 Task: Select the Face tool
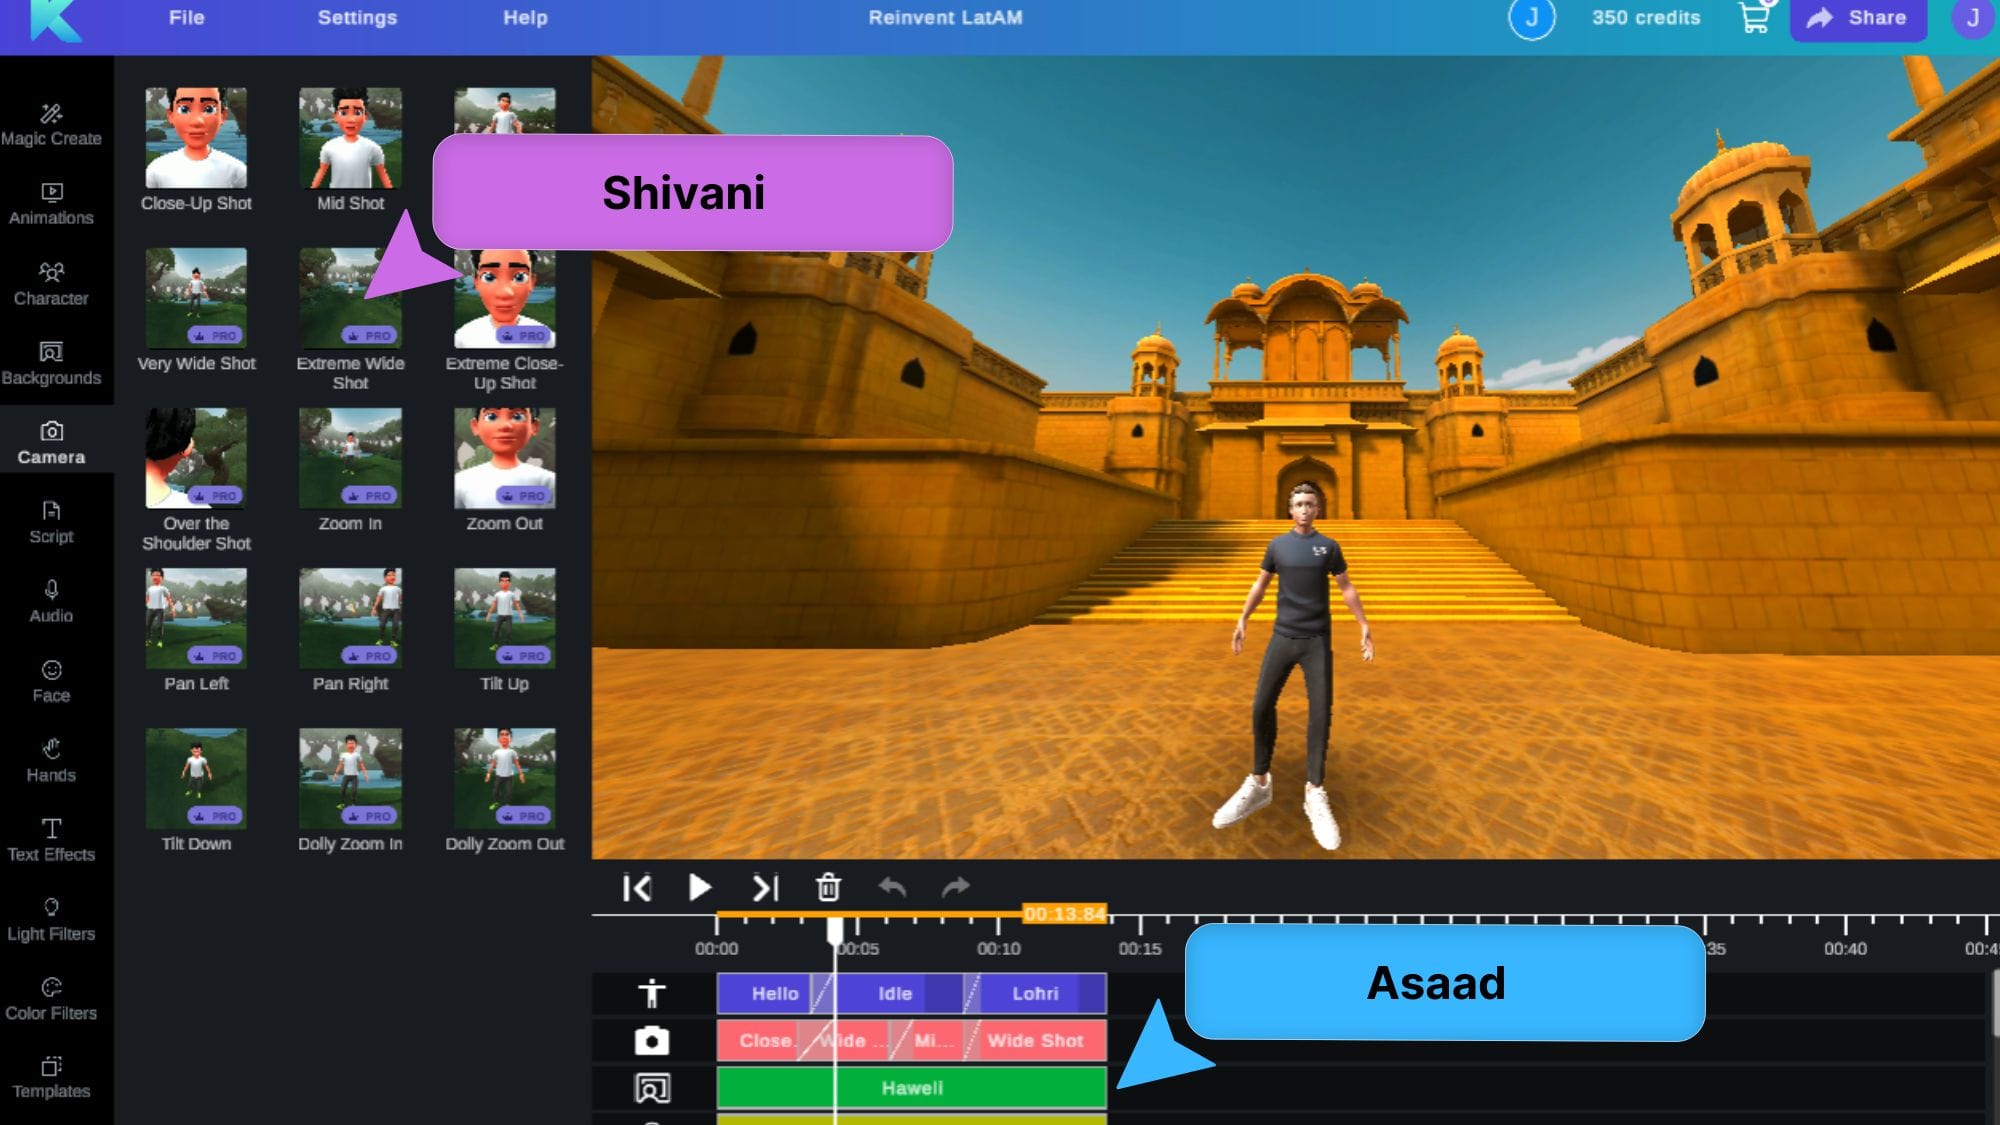[51, 679]
